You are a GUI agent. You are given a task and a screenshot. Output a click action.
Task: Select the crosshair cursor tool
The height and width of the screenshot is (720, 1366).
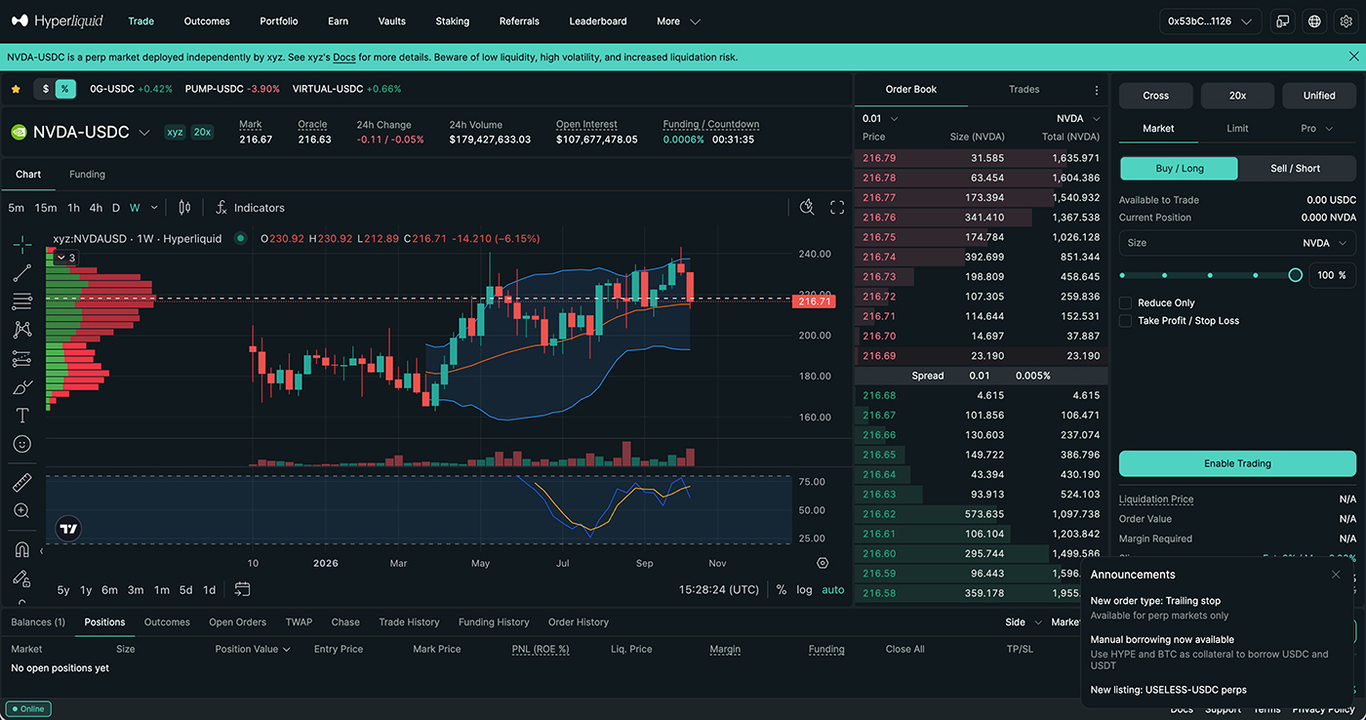click(22, 244)
